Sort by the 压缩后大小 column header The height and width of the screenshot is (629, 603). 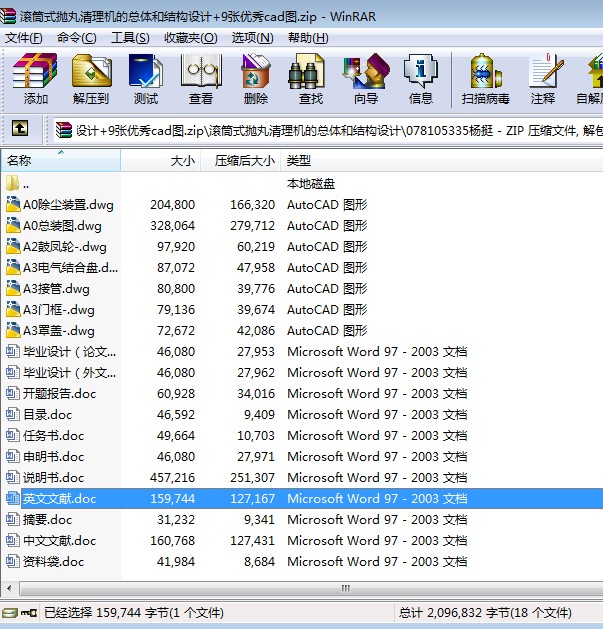[240, 160]
